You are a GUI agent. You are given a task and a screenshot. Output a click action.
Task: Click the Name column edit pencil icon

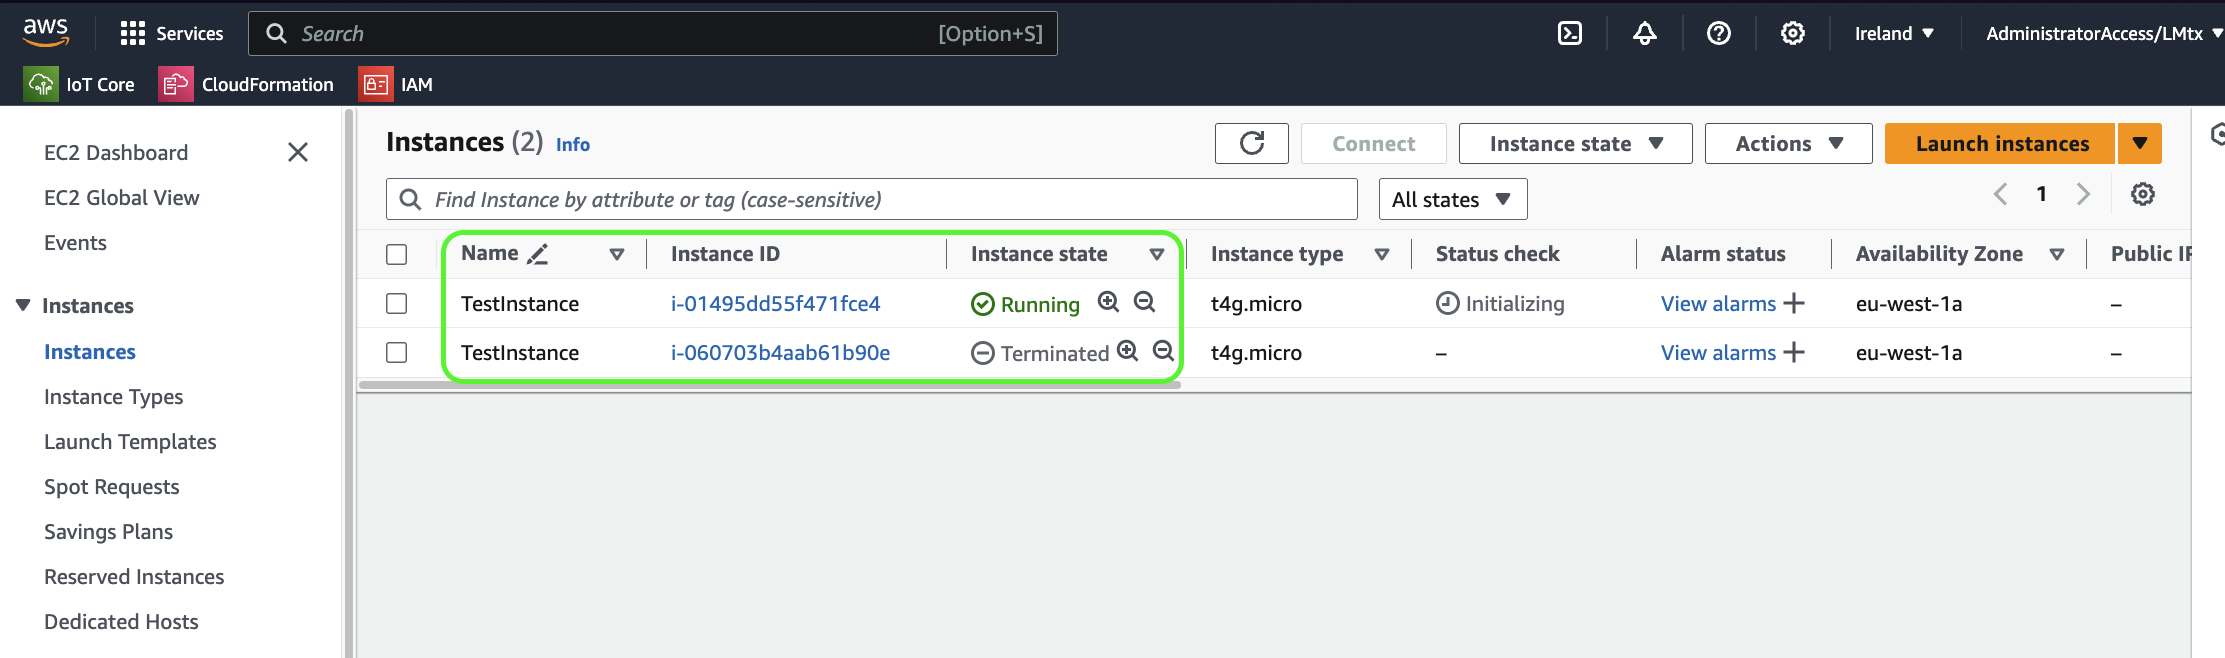(x=538, y=254)
